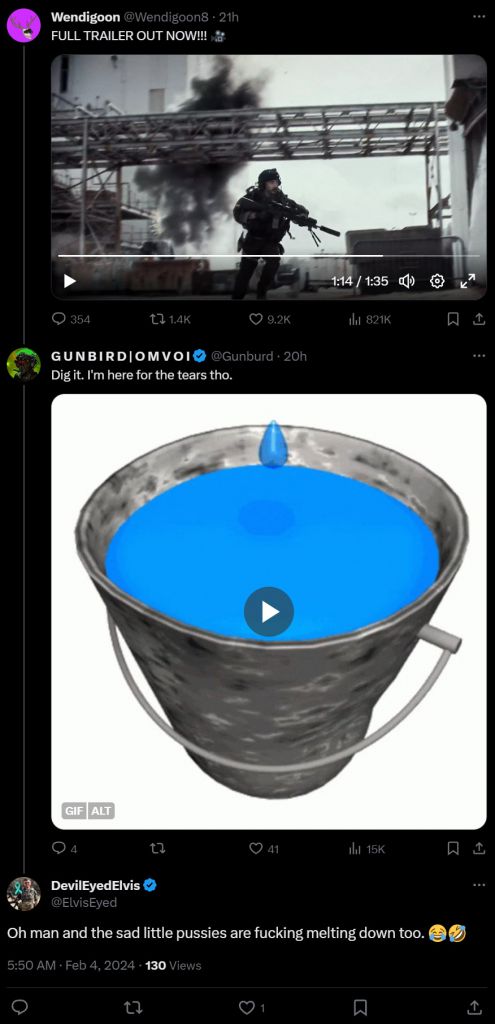The height and width of the screenshot is (1024, 495).
Task: Open video settings gear
Action: pos(438,281)
